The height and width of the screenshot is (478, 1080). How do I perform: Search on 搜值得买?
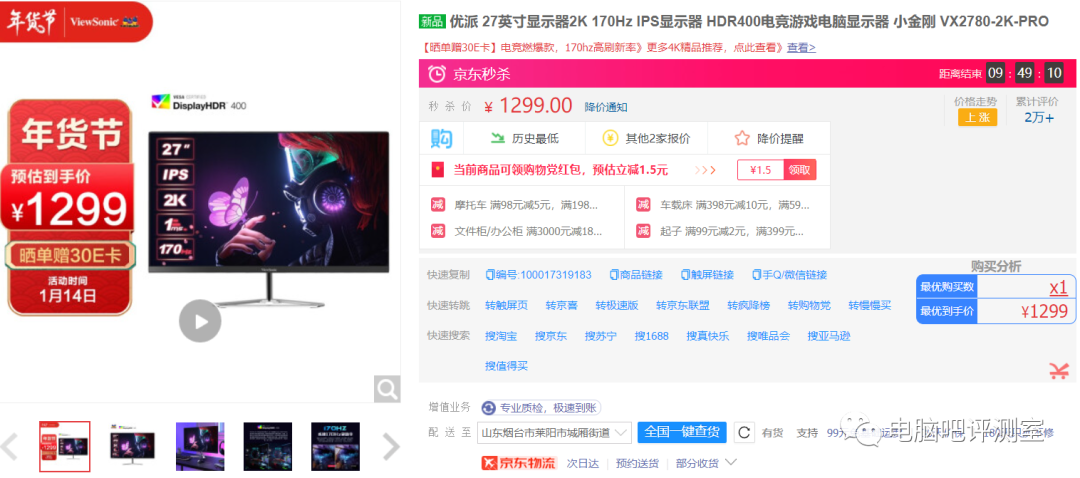(x=506, y=366)
